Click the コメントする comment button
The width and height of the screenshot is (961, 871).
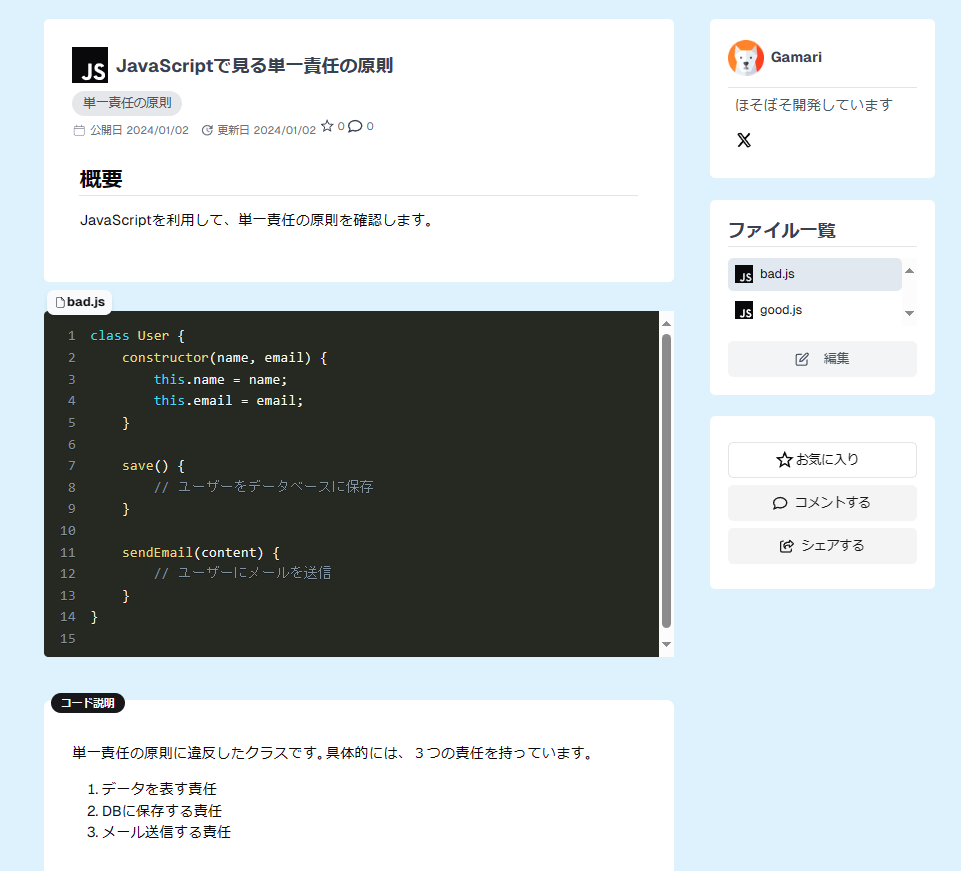822,503
